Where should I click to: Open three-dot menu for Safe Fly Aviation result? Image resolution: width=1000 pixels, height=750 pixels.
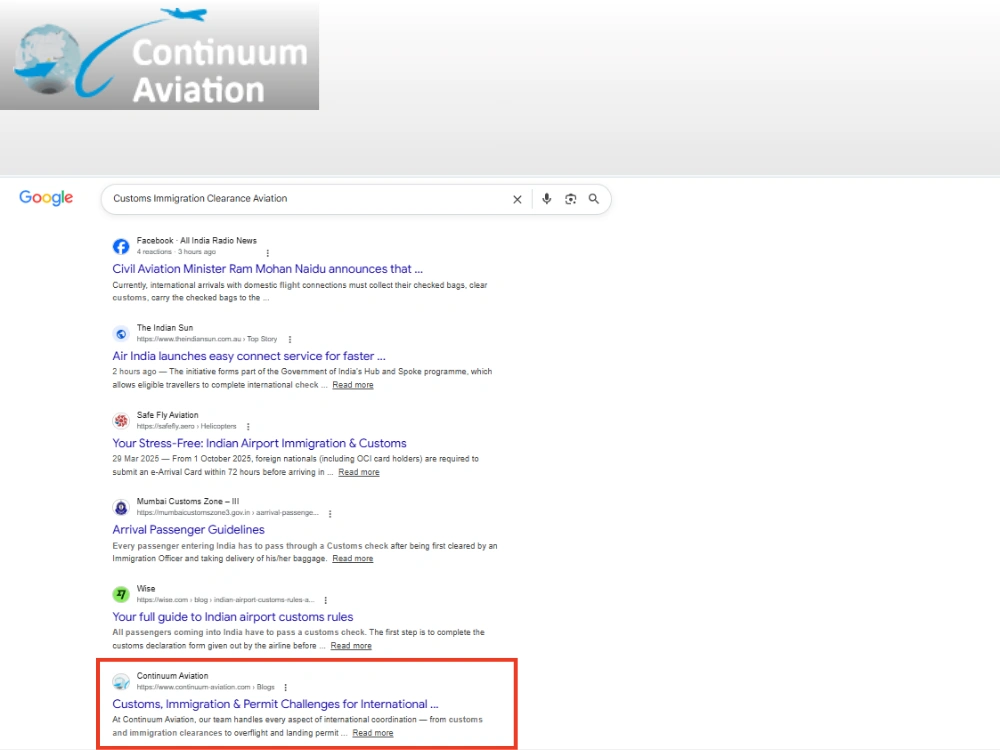pos(248,427)
